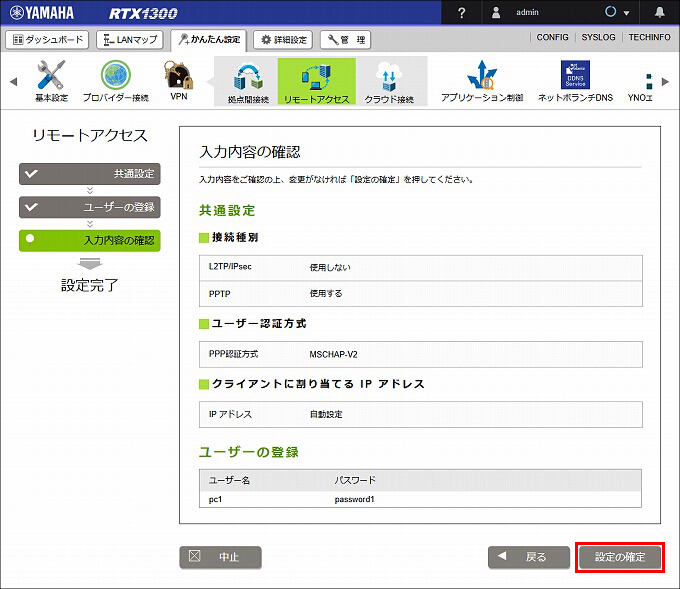
Task: Click the パスワード column header
Action: pyautogui.click(x=355, y=480)
